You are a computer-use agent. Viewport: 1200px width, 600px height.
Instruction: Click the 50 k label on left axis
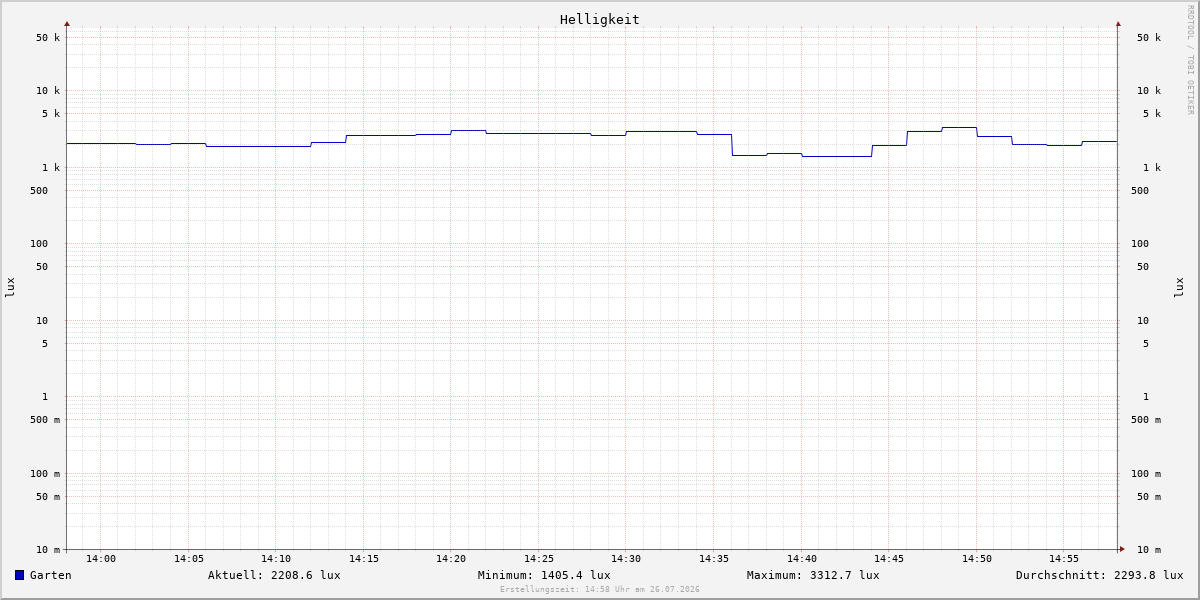pyautogui.click(x=48, y=38)
